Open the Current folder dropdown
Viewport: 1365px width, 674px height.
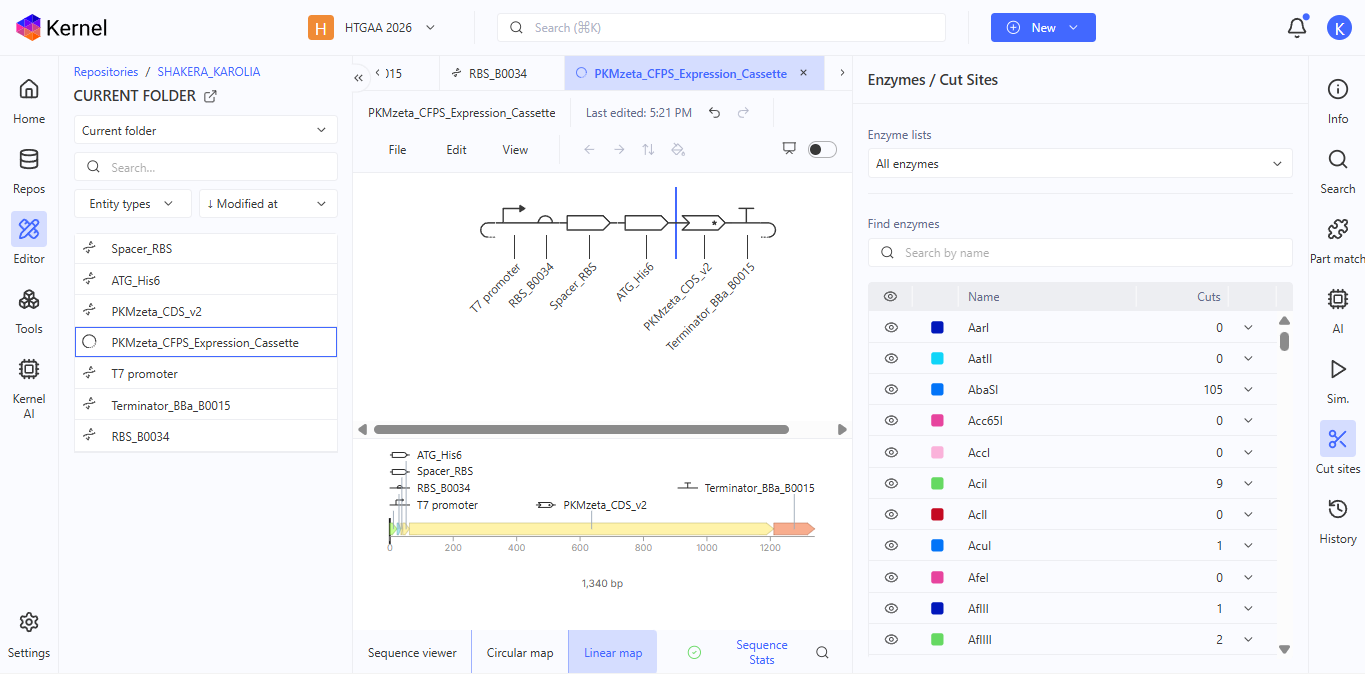pyautogui.click(x=206, y=130)
